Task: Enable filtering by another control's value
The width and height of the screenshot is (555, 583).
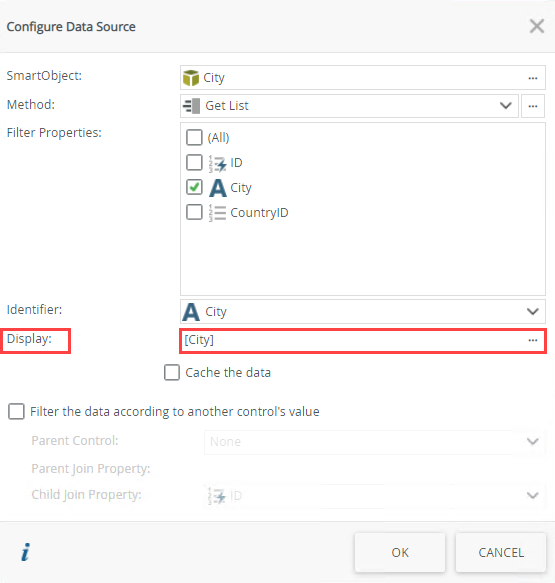Action: coord(16,412)
